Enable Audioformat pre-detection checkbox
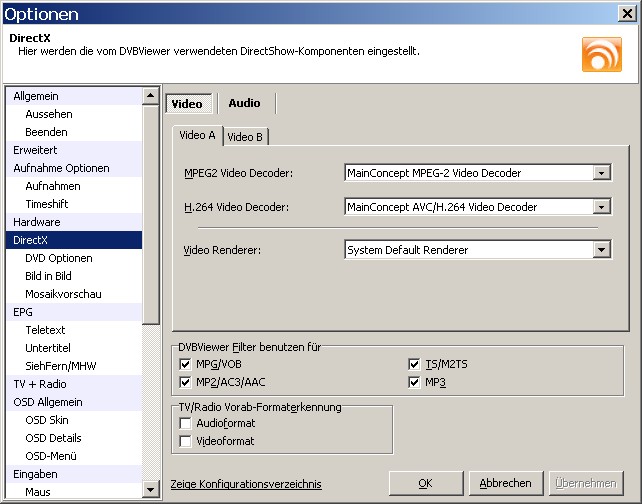642x504 pixels. point(185,423)
